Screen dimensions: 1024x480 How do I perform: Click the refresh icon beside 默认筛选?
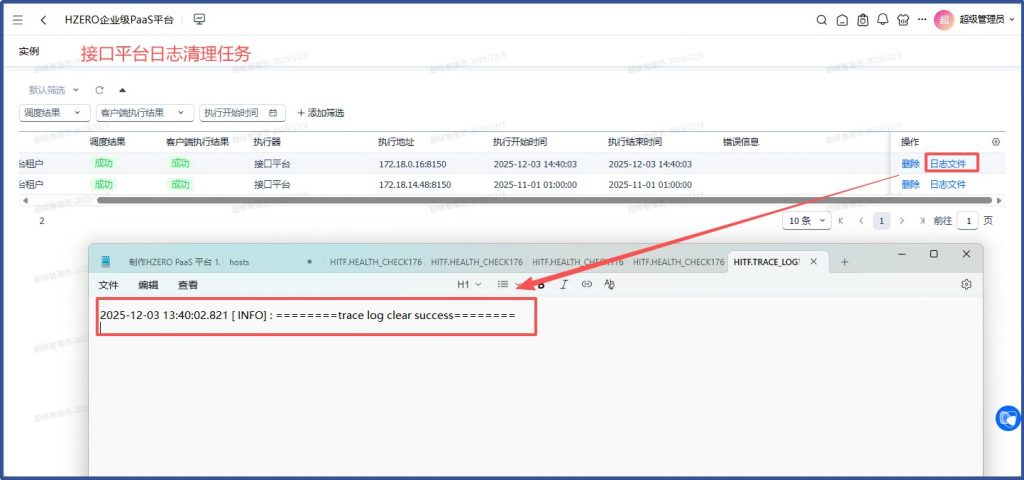(99, 90)
